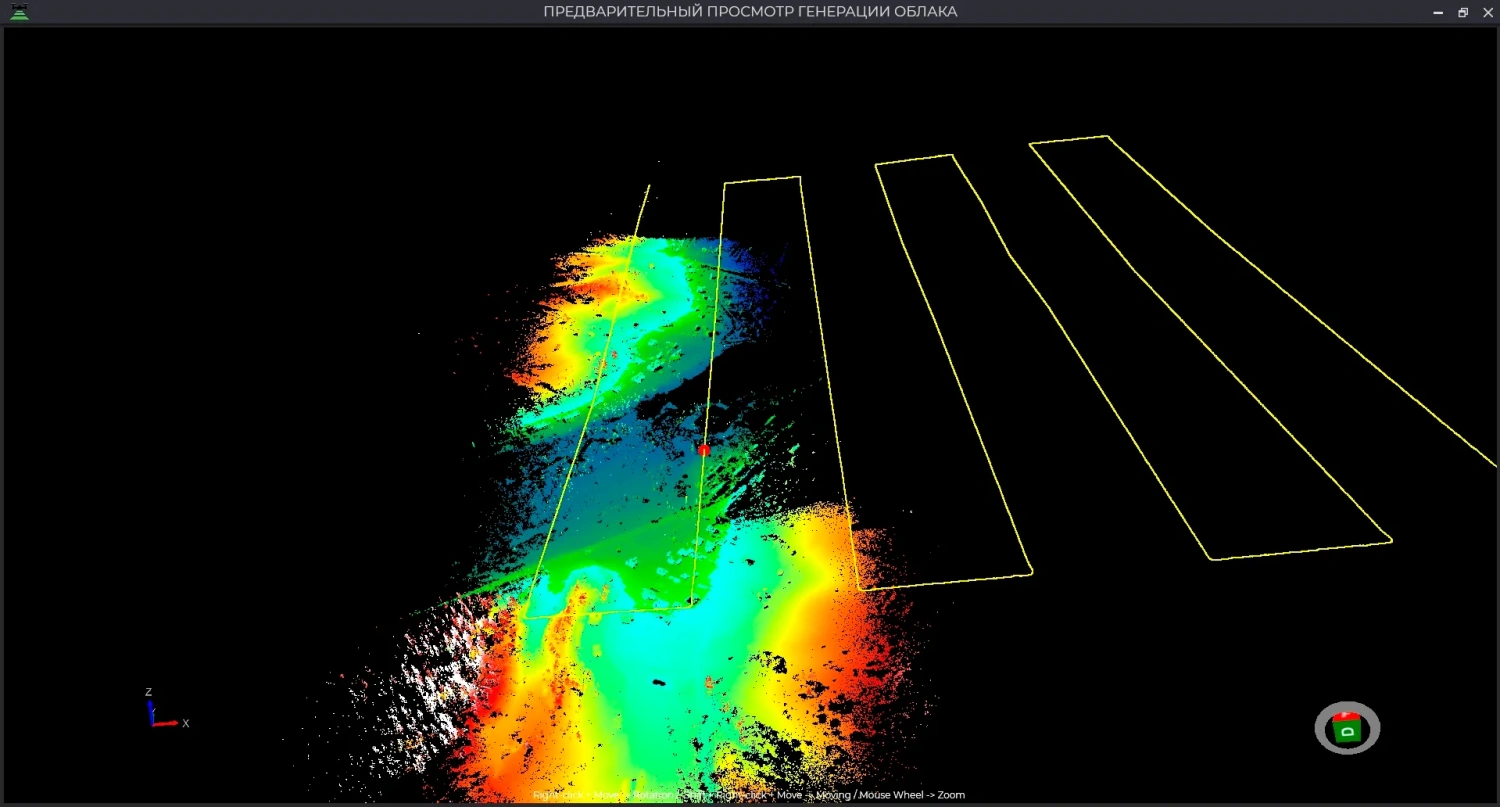1500x807 pixels.
Task: Click the top edge of the middle yellow loop
Action: tap(913, 160)
